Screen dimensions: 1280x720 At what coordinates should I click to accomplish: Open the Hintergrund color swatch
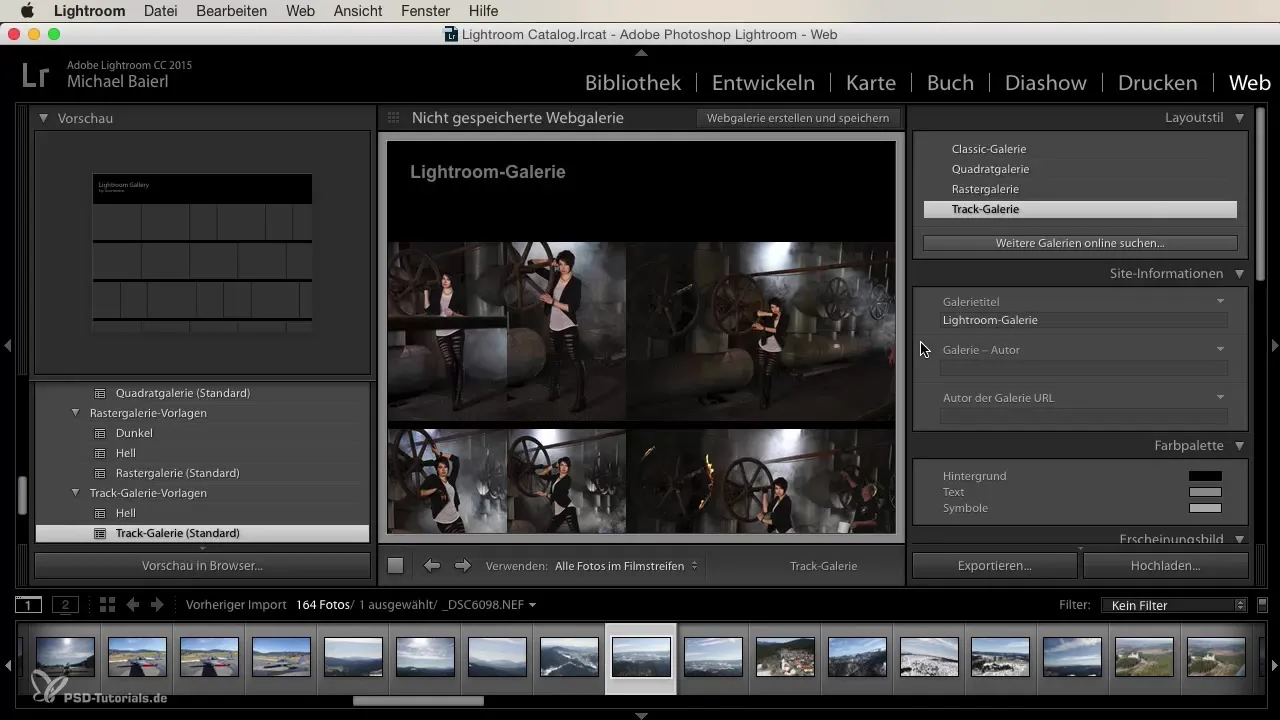tap(1205, 476)
